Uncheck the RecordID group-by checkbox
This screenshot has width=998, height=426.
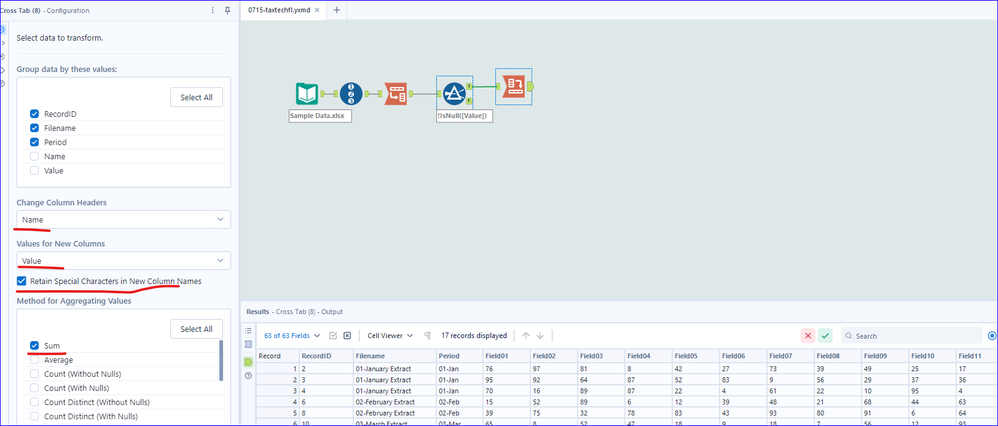pos(35,114)
